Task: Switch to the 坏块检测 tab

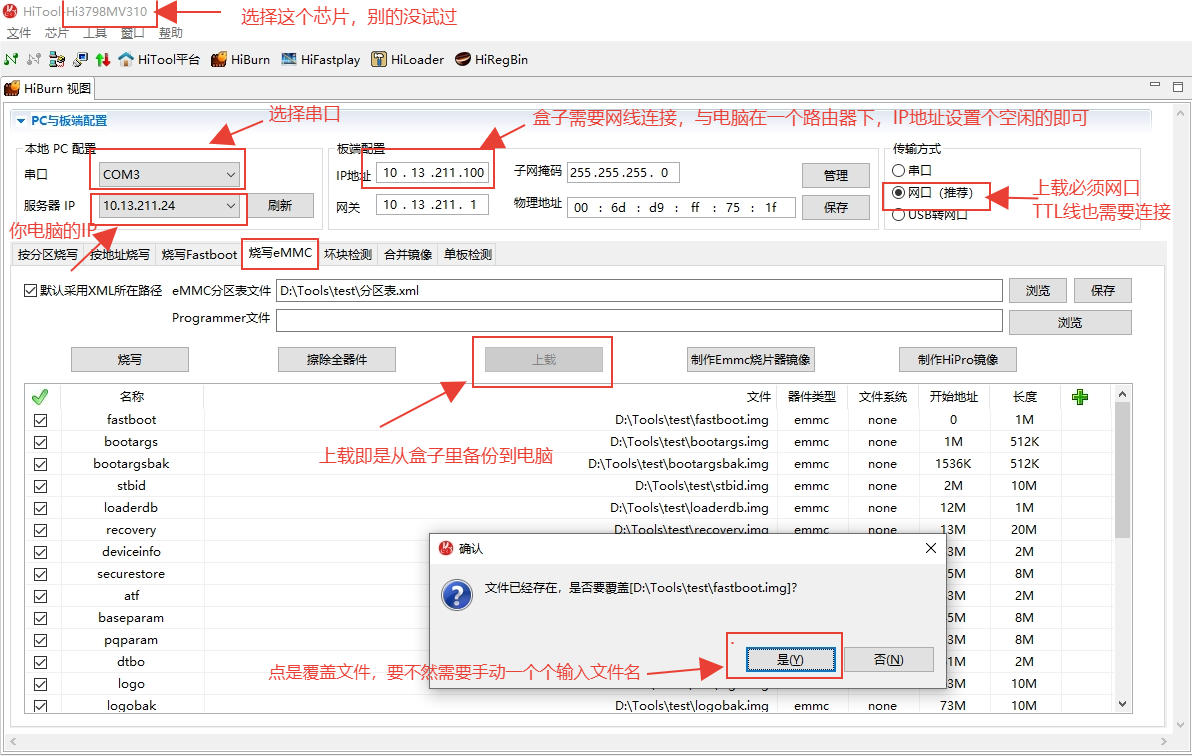Action: pyautogui.click(x=348, y=254)
